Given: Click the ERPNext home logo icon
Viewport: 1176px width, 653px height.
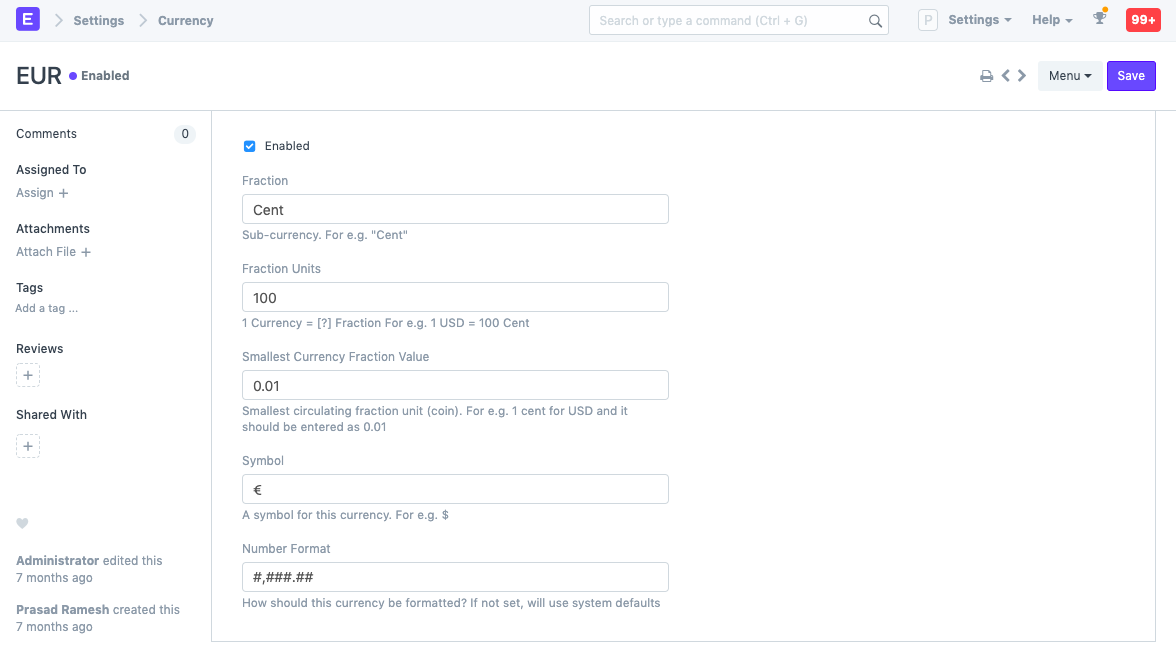Looking at the screenshot, I should tap(28, 20).
